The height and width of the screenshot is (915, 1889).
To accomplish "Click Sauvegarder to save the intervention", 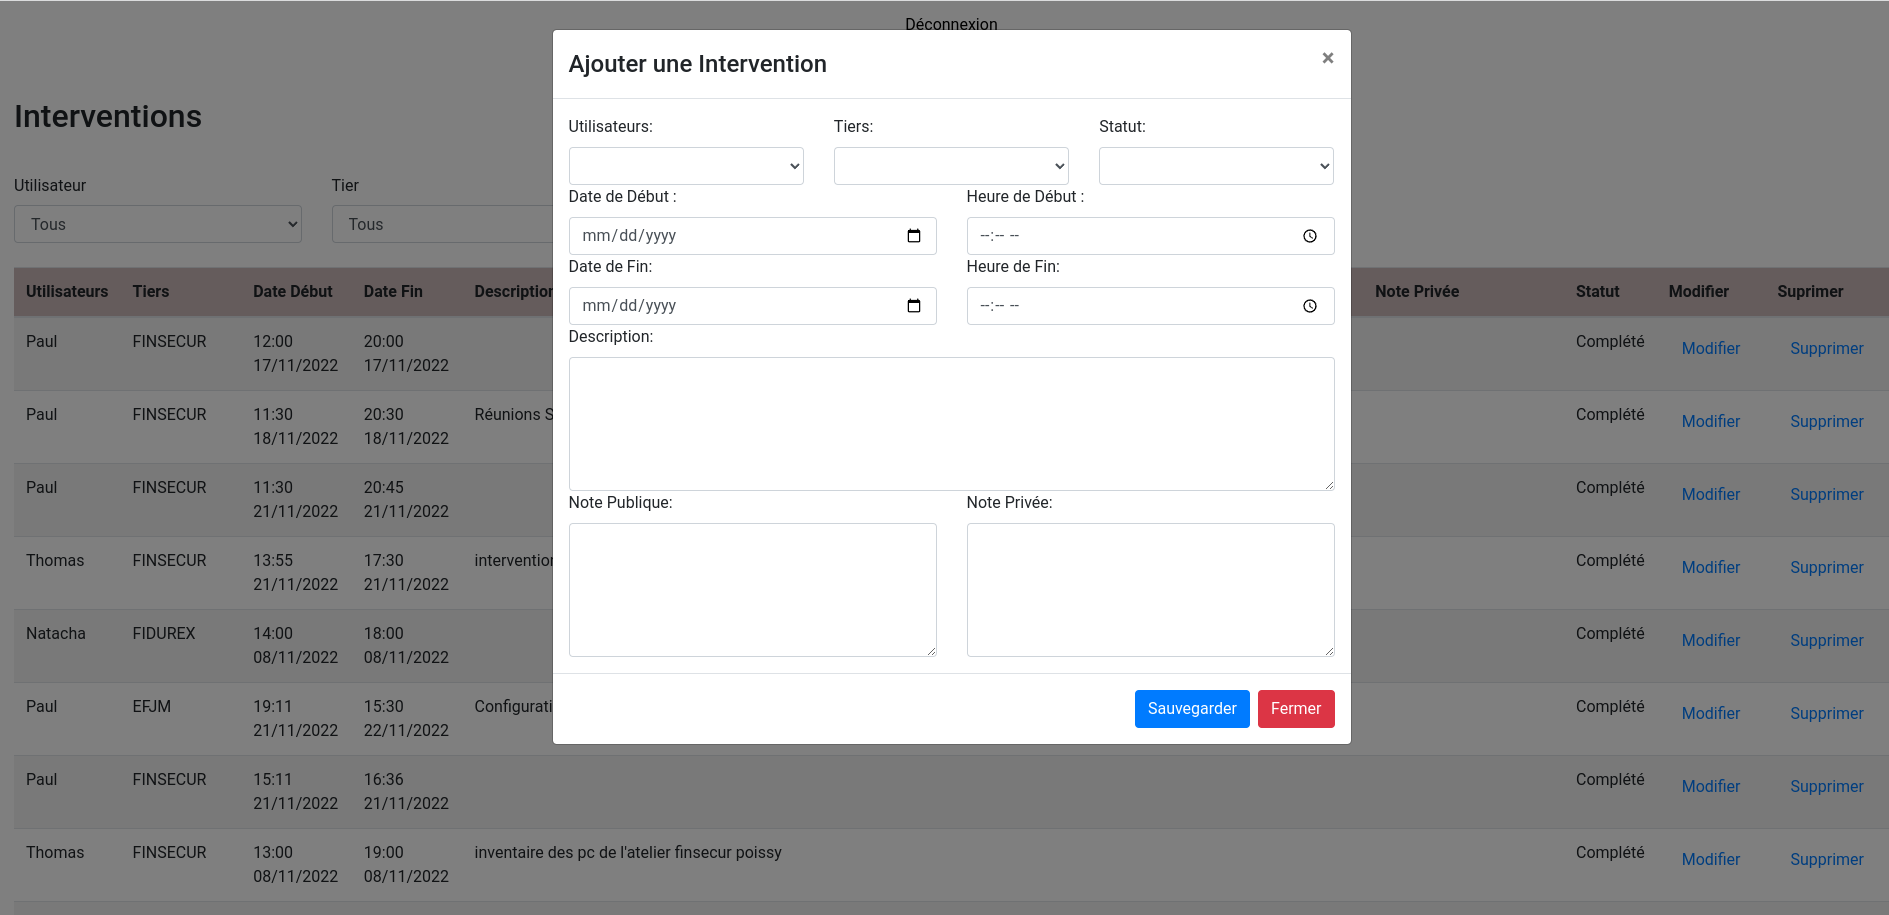I will point(1192,708).
